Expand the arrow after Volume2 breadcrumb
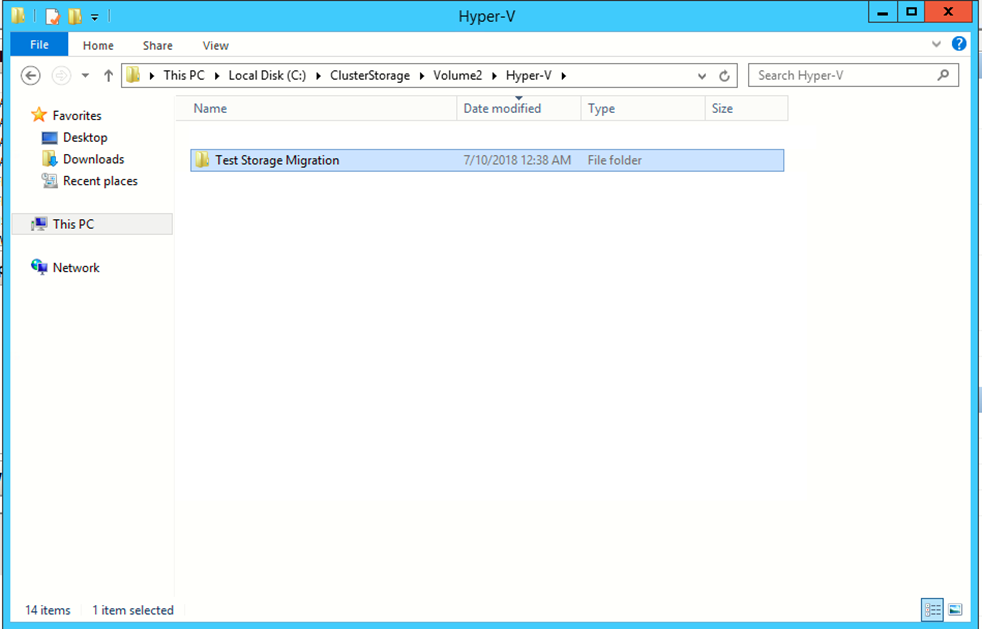982x629 pixels. [494, 76]
